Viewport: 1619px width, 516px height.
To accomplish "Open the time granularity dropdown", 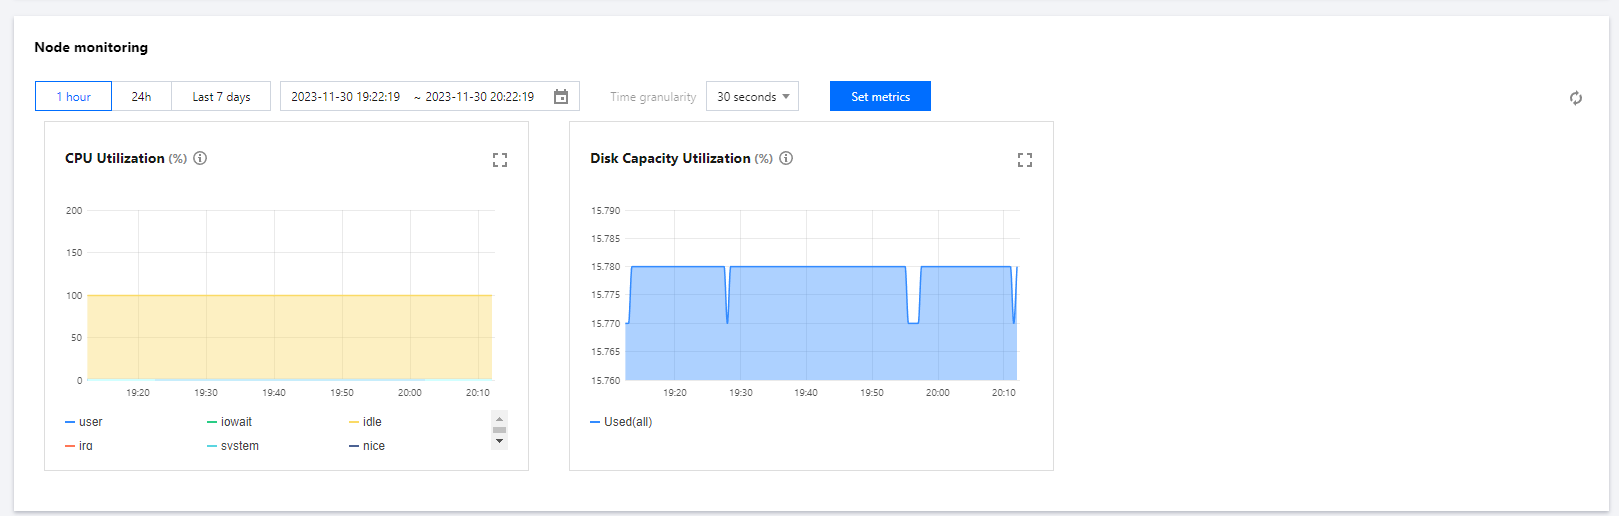I will [x=752, y=97].
